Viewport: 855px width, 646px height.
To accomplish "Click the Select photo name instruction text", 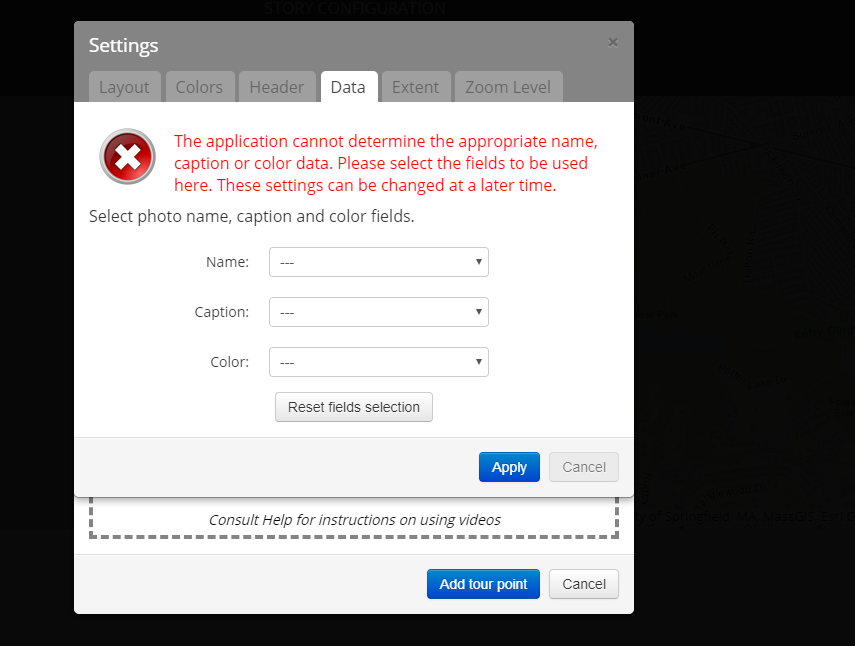I will click(251, 216).
